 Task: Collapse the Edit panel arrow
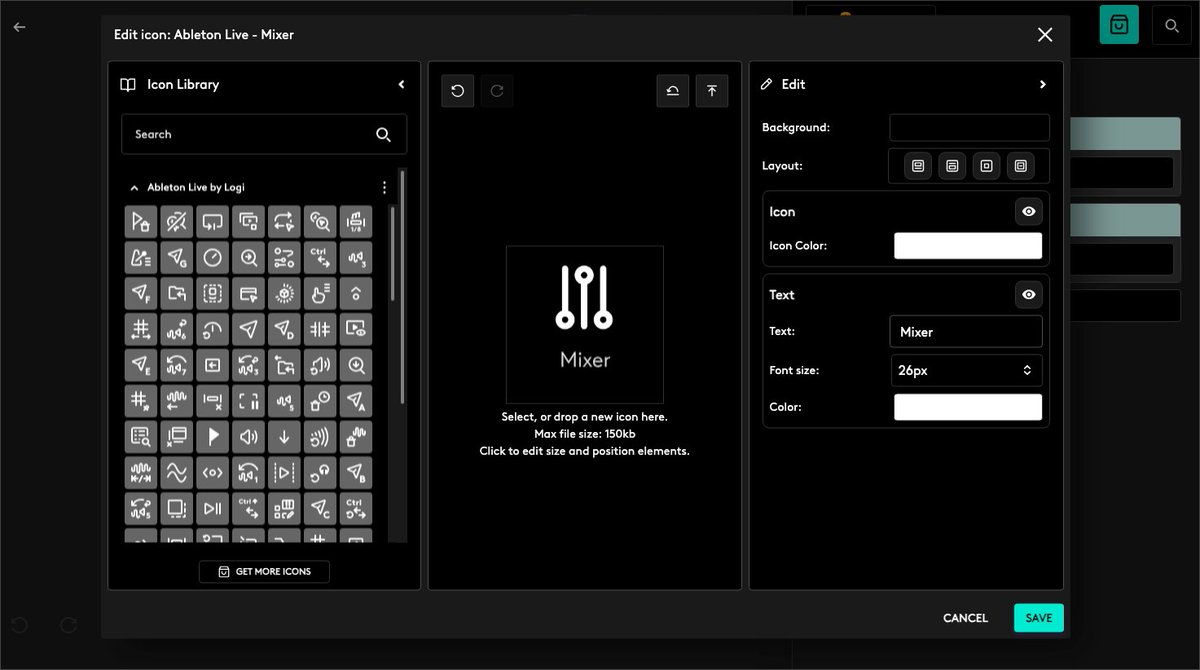(1043, 85)
